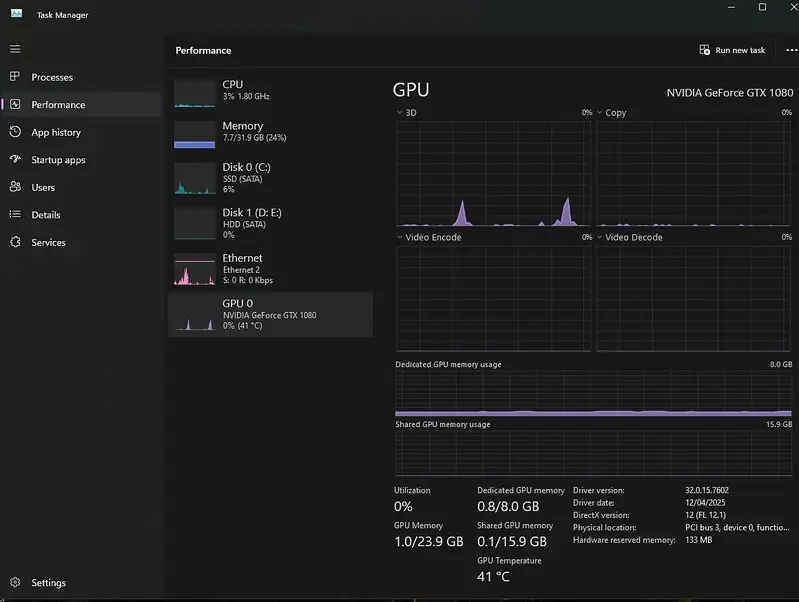Screen dimensions: 799x602
Task: Click the App history clock icon
Action: click(15, 132)
